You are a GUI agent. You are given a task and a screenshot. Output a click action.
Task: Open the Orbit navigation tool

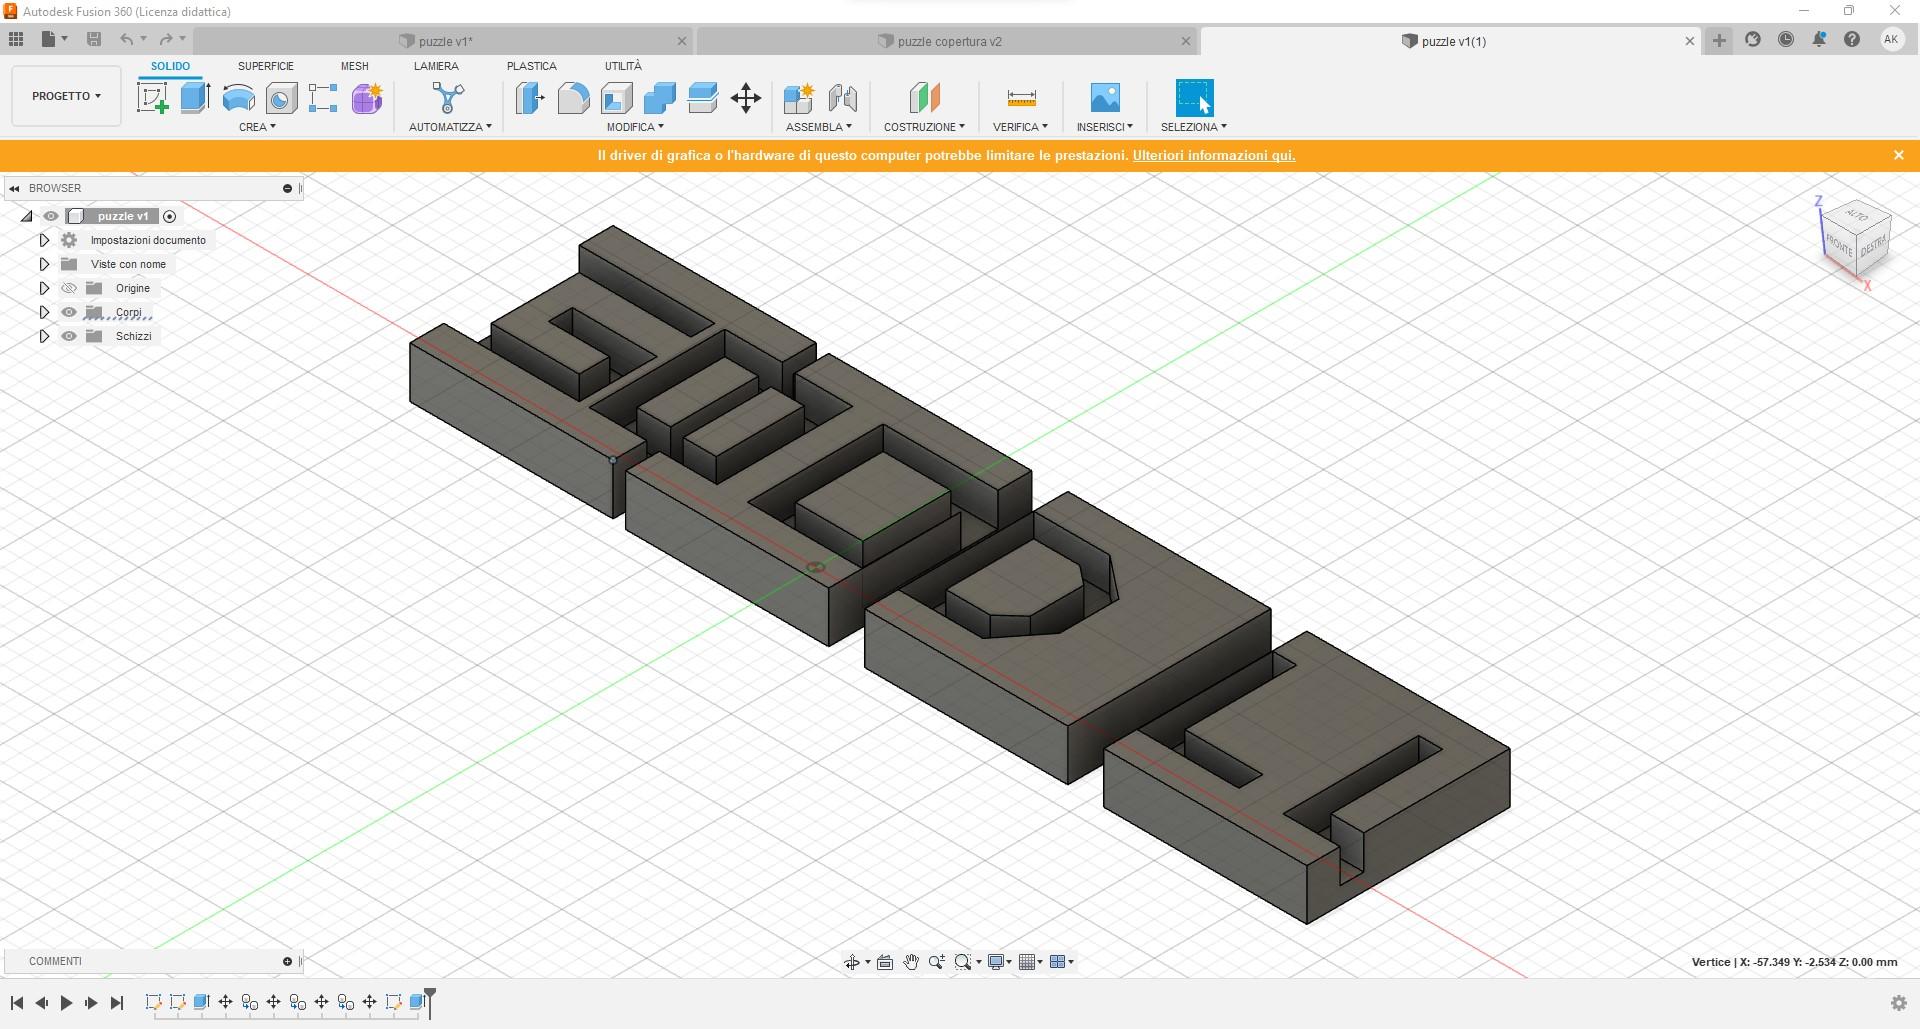pos(852,962)
